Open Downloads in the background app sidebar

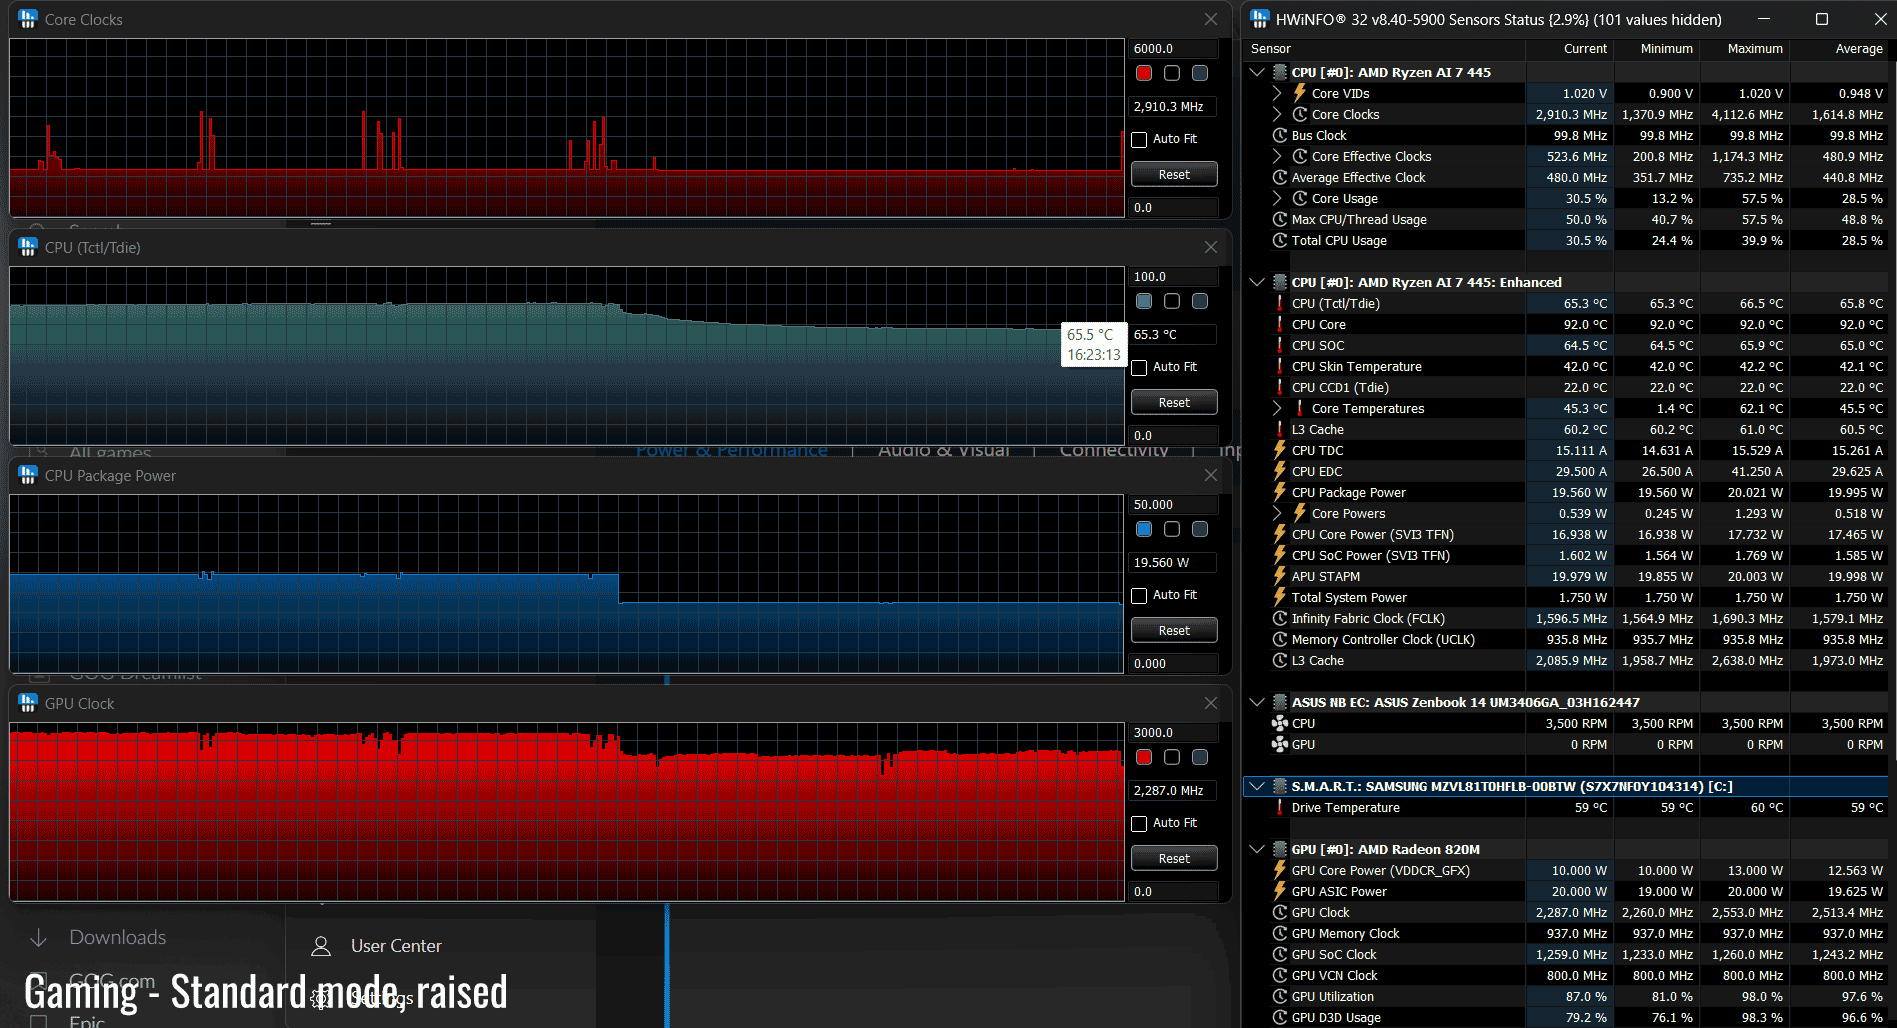pos(98,937)
